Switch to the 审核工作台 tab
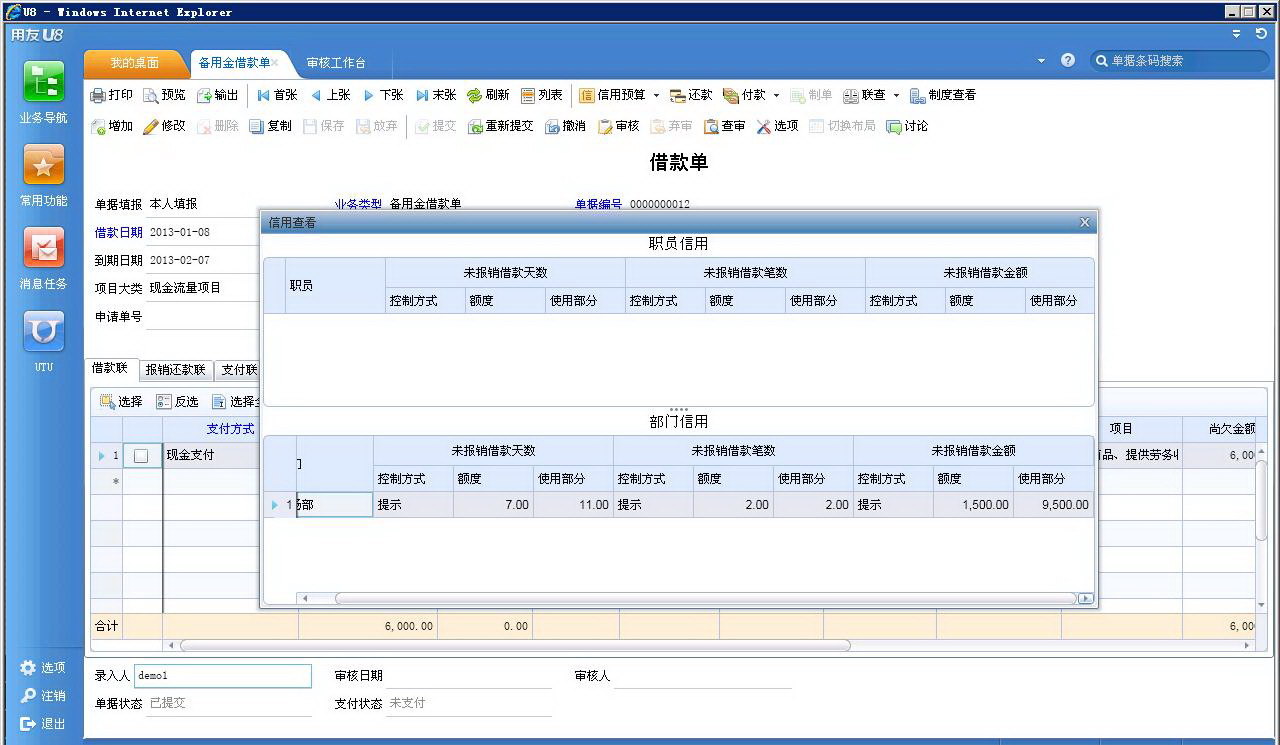 click(336, 63)
